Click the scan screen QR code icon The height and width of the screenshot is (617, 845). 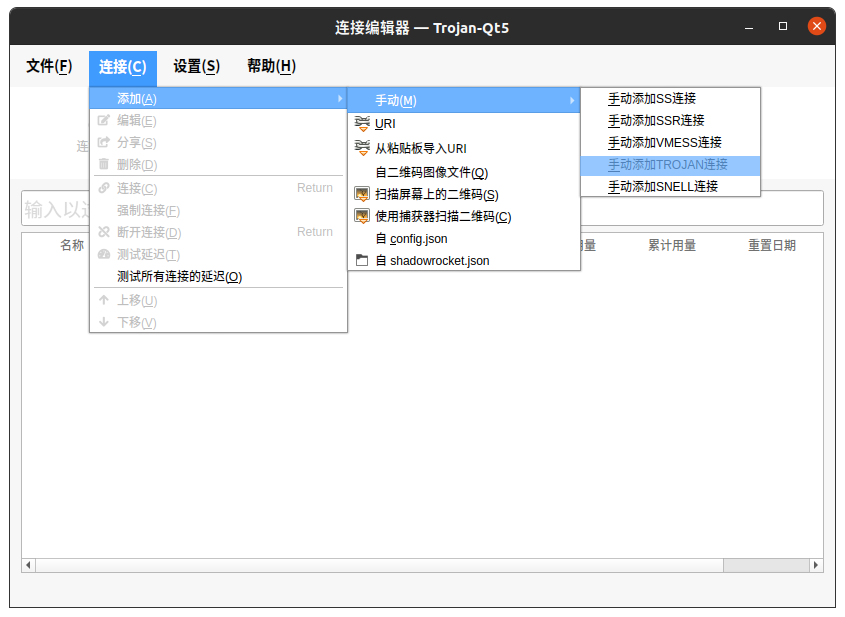pos(362,194)
